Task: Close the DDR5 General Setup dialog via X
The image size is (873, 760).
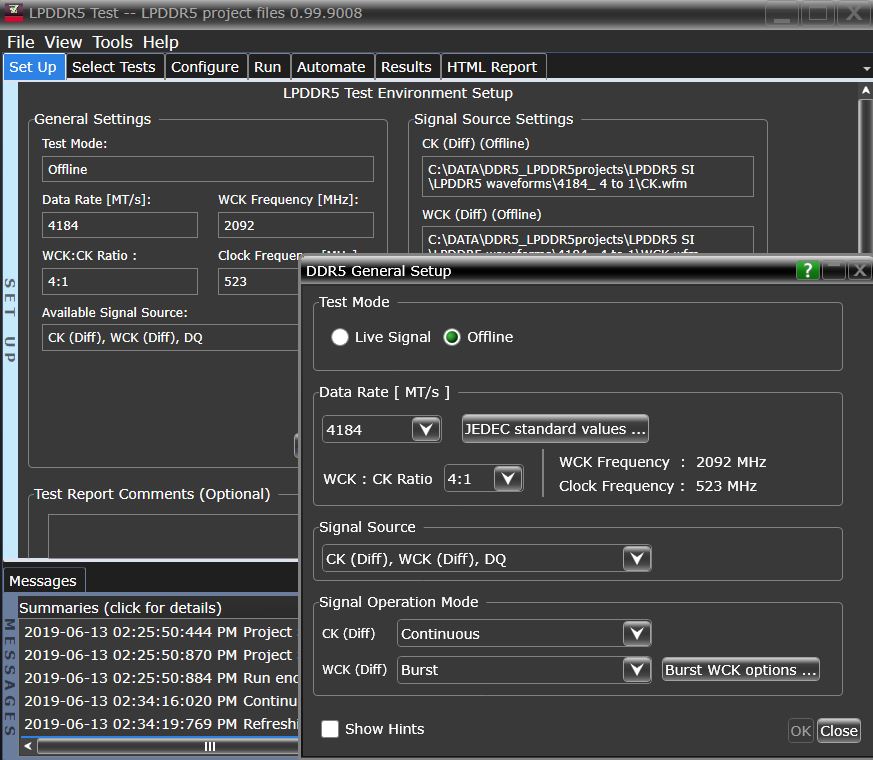Action: pos(859,271)
